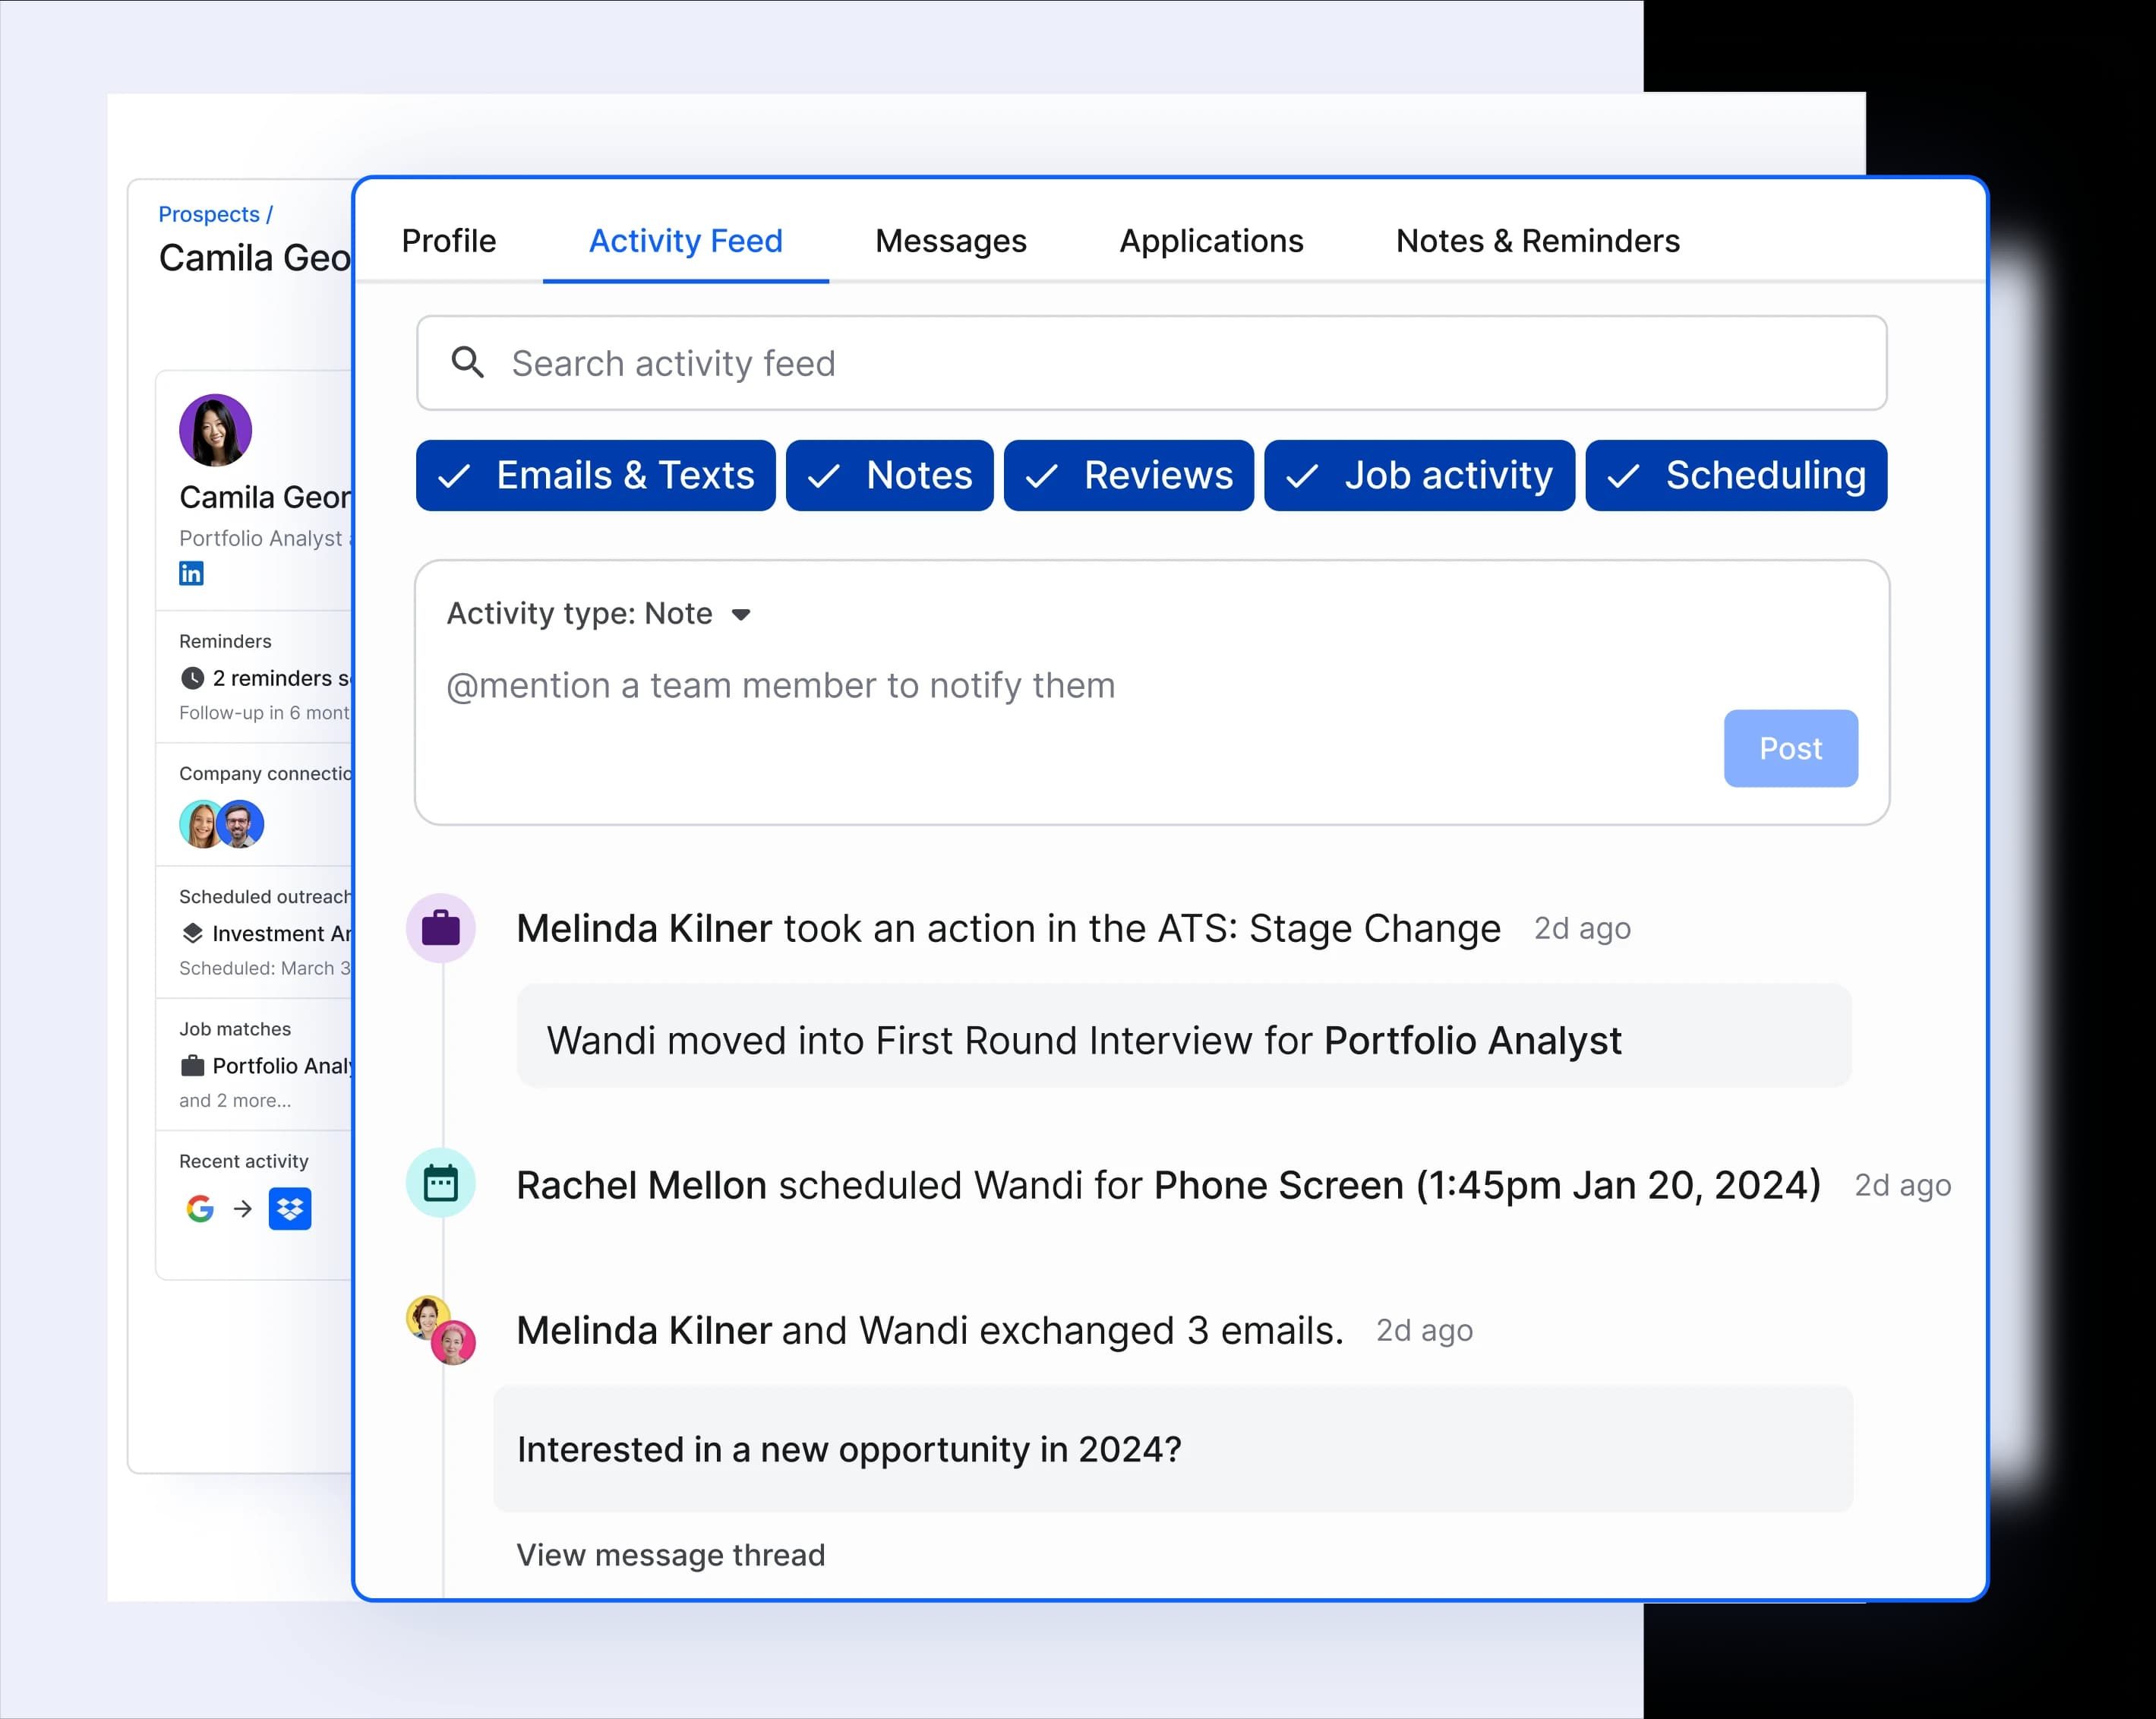Click the layers icon beside Investment outreach
This screenshot has width=2156, height=1719.
pos(192,933)
